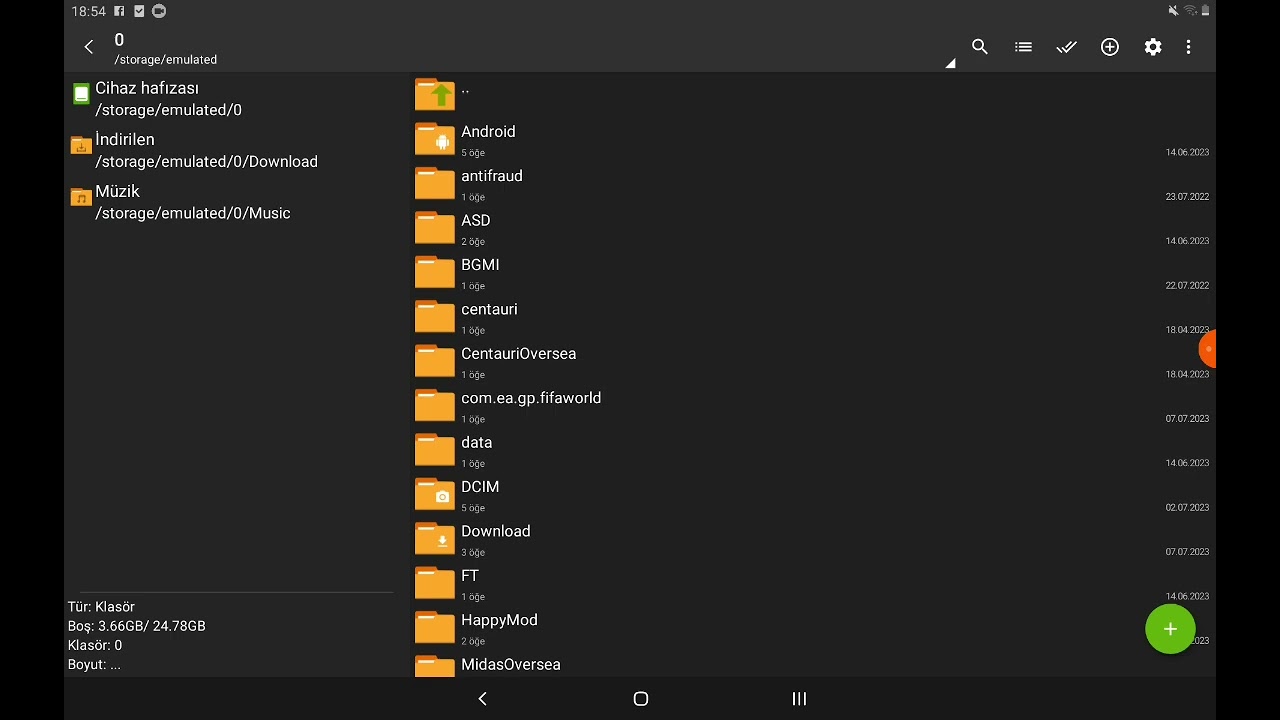1280x720 pixels.
Task: Select the 'HappyMod' folder name
Action: [x=499, y=620]
